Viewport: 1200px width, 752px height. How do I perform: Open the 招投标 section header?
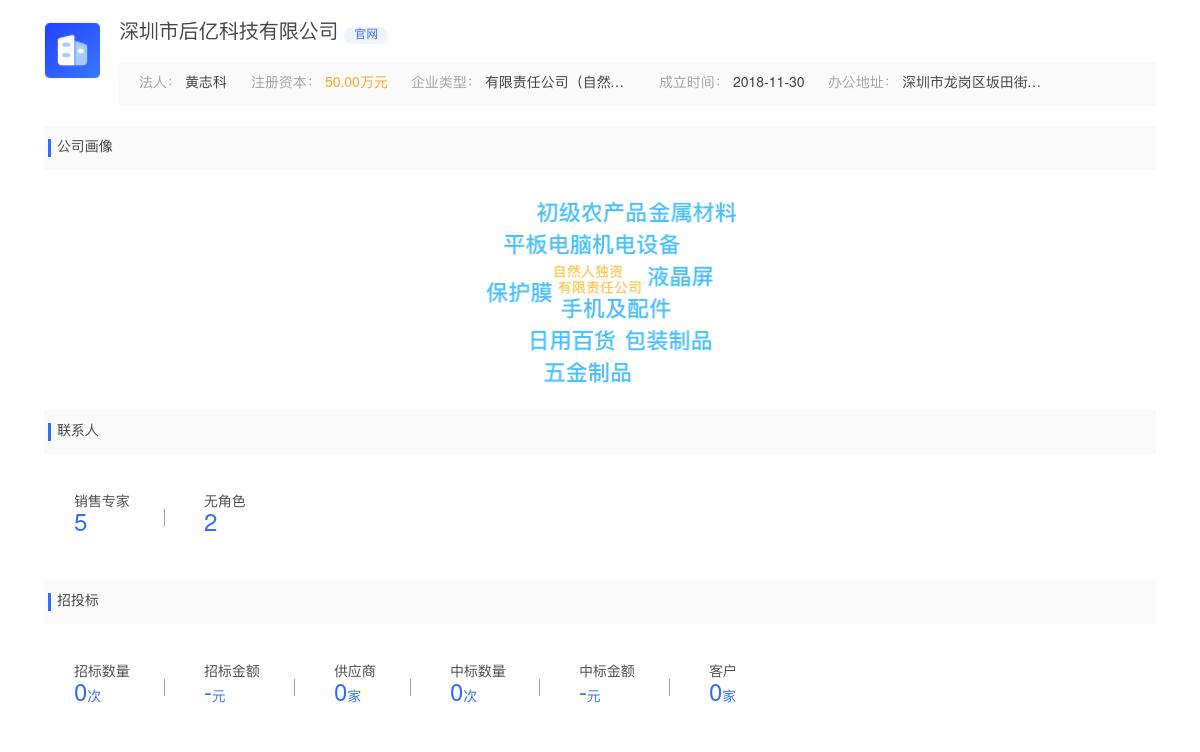77,601
